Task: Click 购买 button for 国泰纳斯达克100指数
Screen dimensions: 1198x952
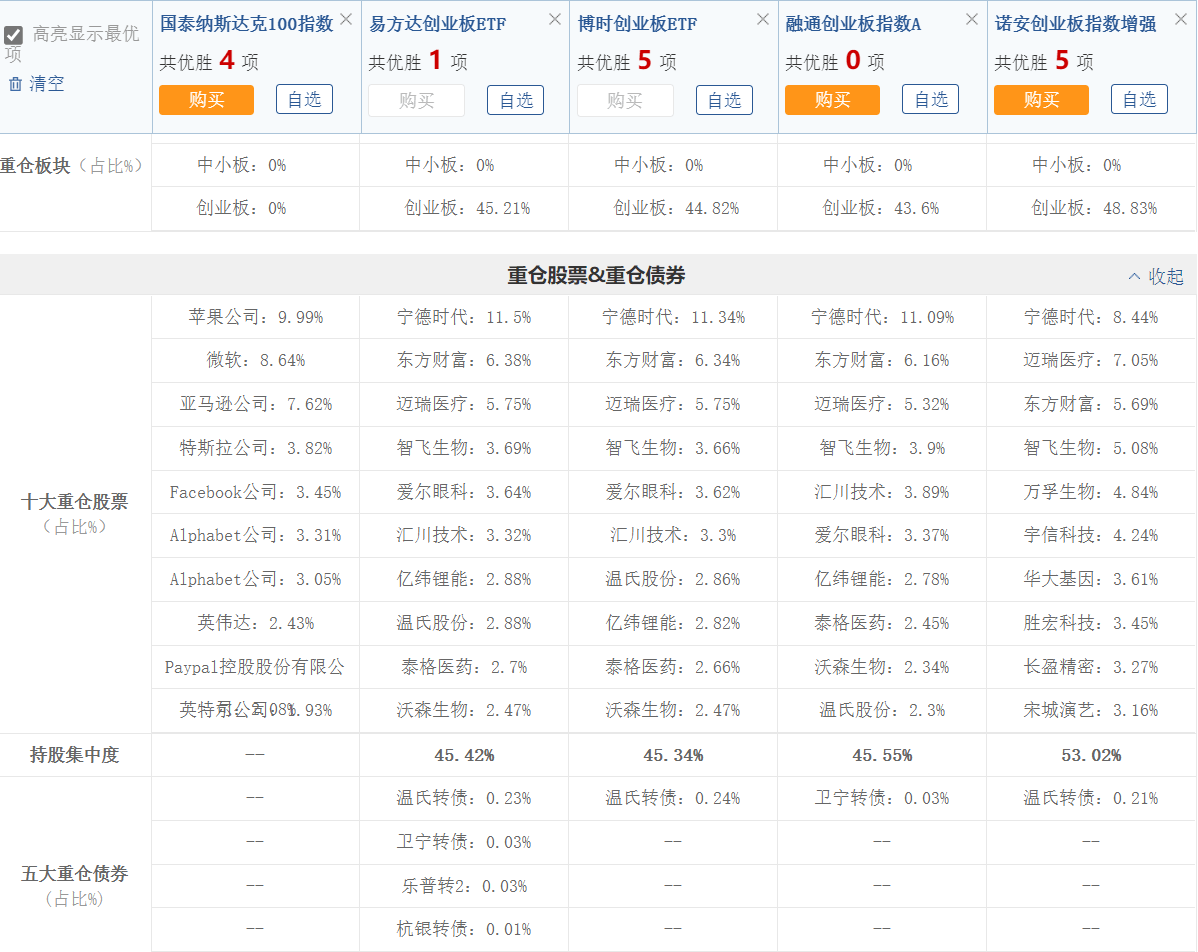Action: coord(206,100)
